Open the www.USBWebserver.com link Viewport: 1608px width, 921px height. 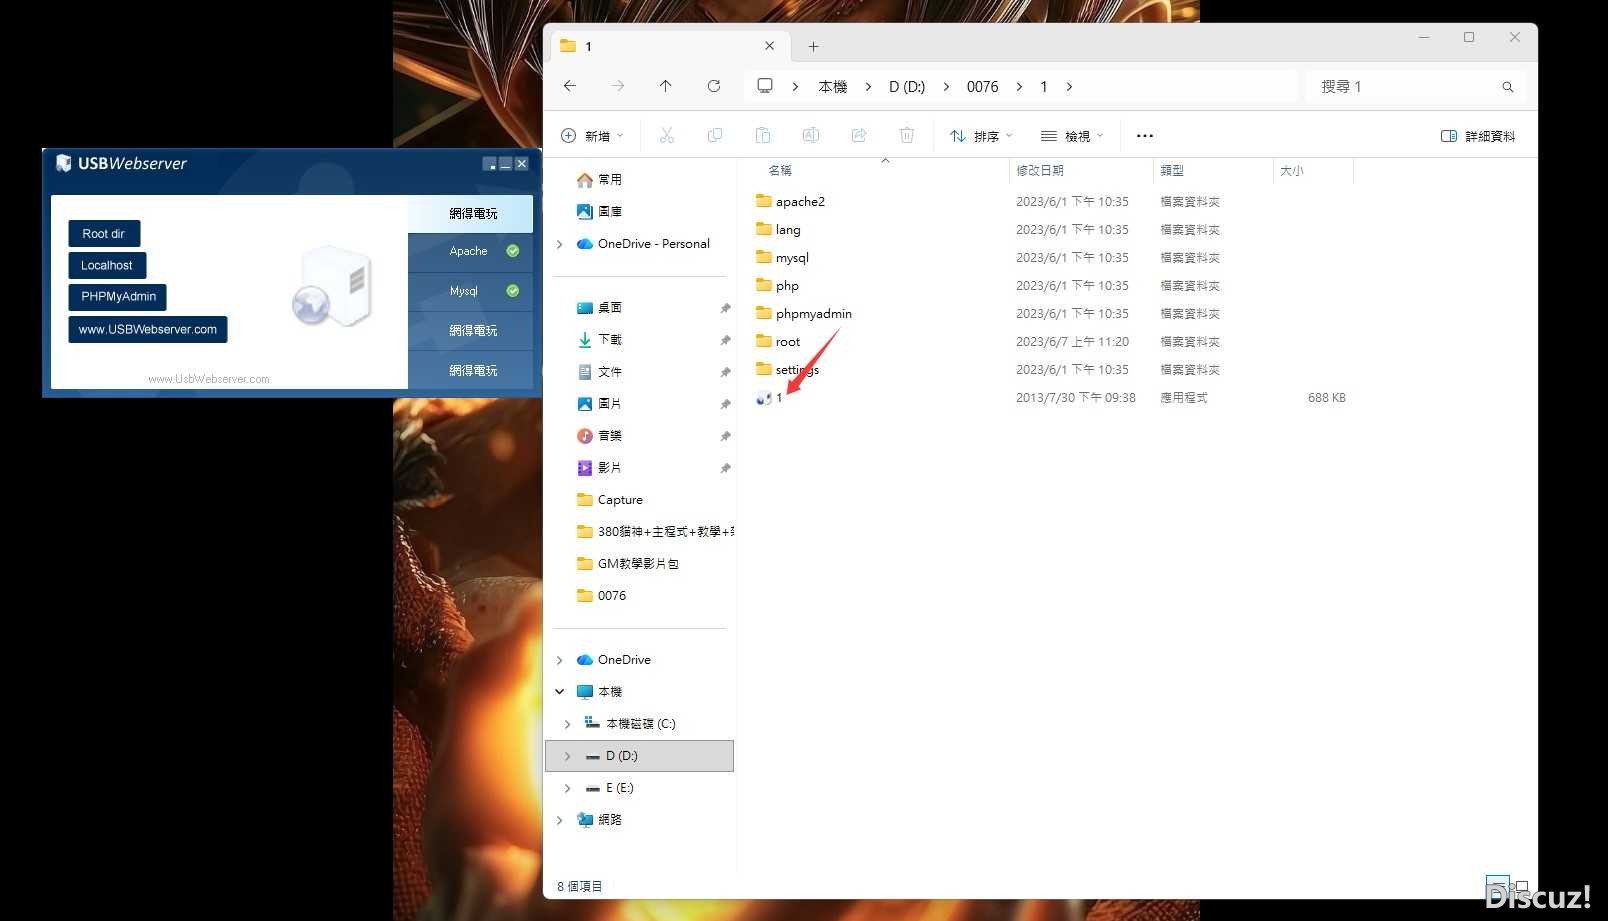(147, 329)
